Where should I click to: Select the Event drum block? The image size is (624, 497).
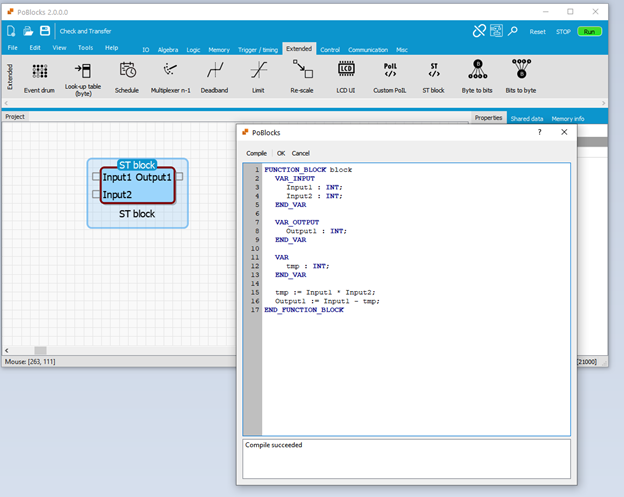pos(39,78)
